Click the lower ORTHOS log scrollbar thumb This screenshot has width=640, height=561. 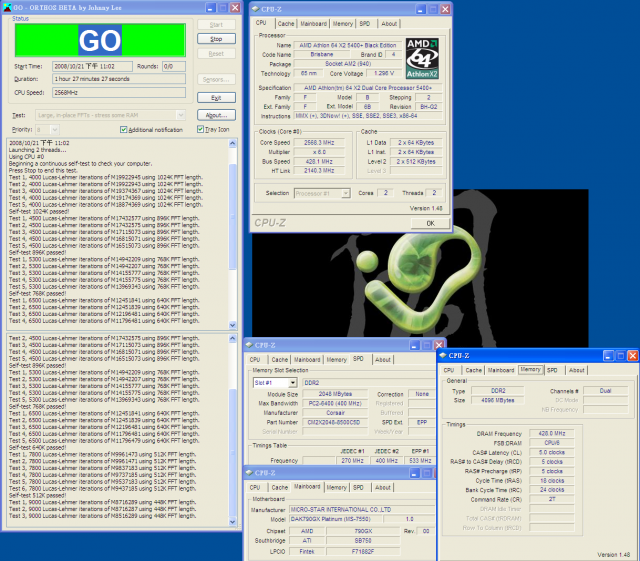point(233,453)
